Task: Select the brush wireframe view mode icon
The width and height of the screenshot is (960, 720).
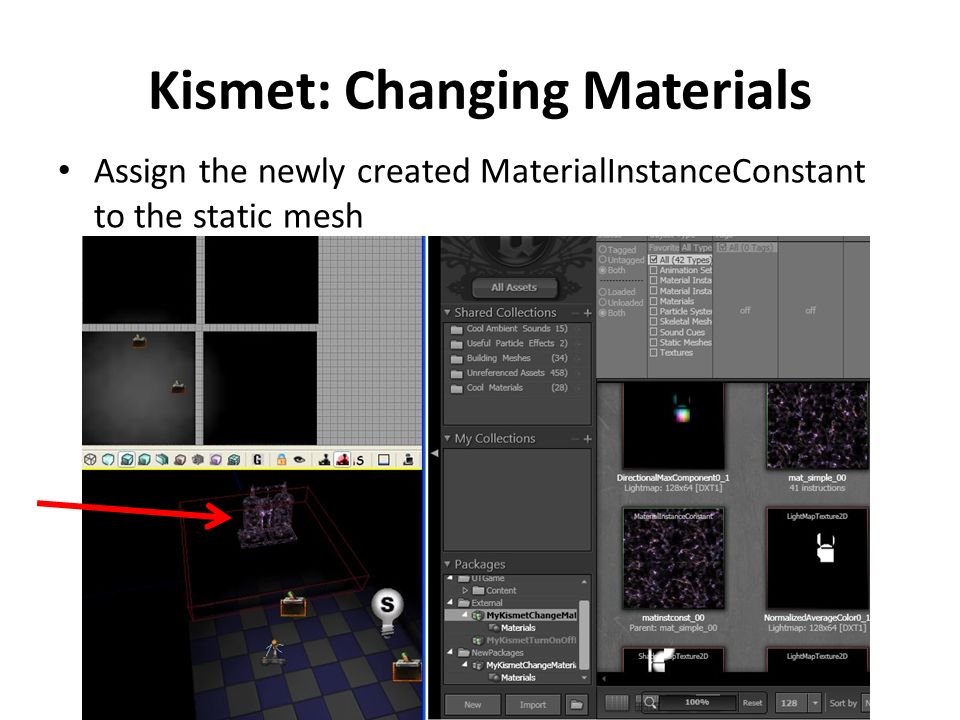Action: coord(108,459)
